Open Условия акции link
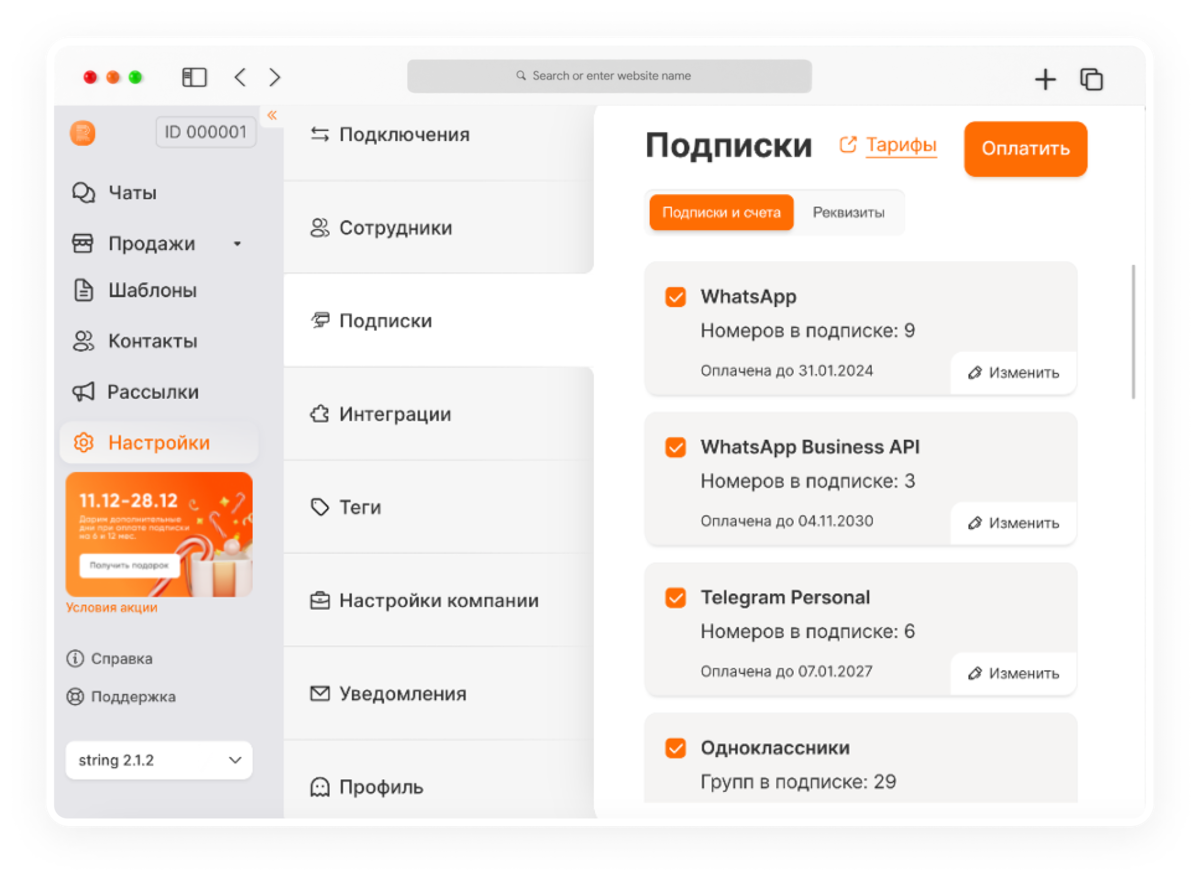The image size is (1200, 881). click(x=111, y=607)
